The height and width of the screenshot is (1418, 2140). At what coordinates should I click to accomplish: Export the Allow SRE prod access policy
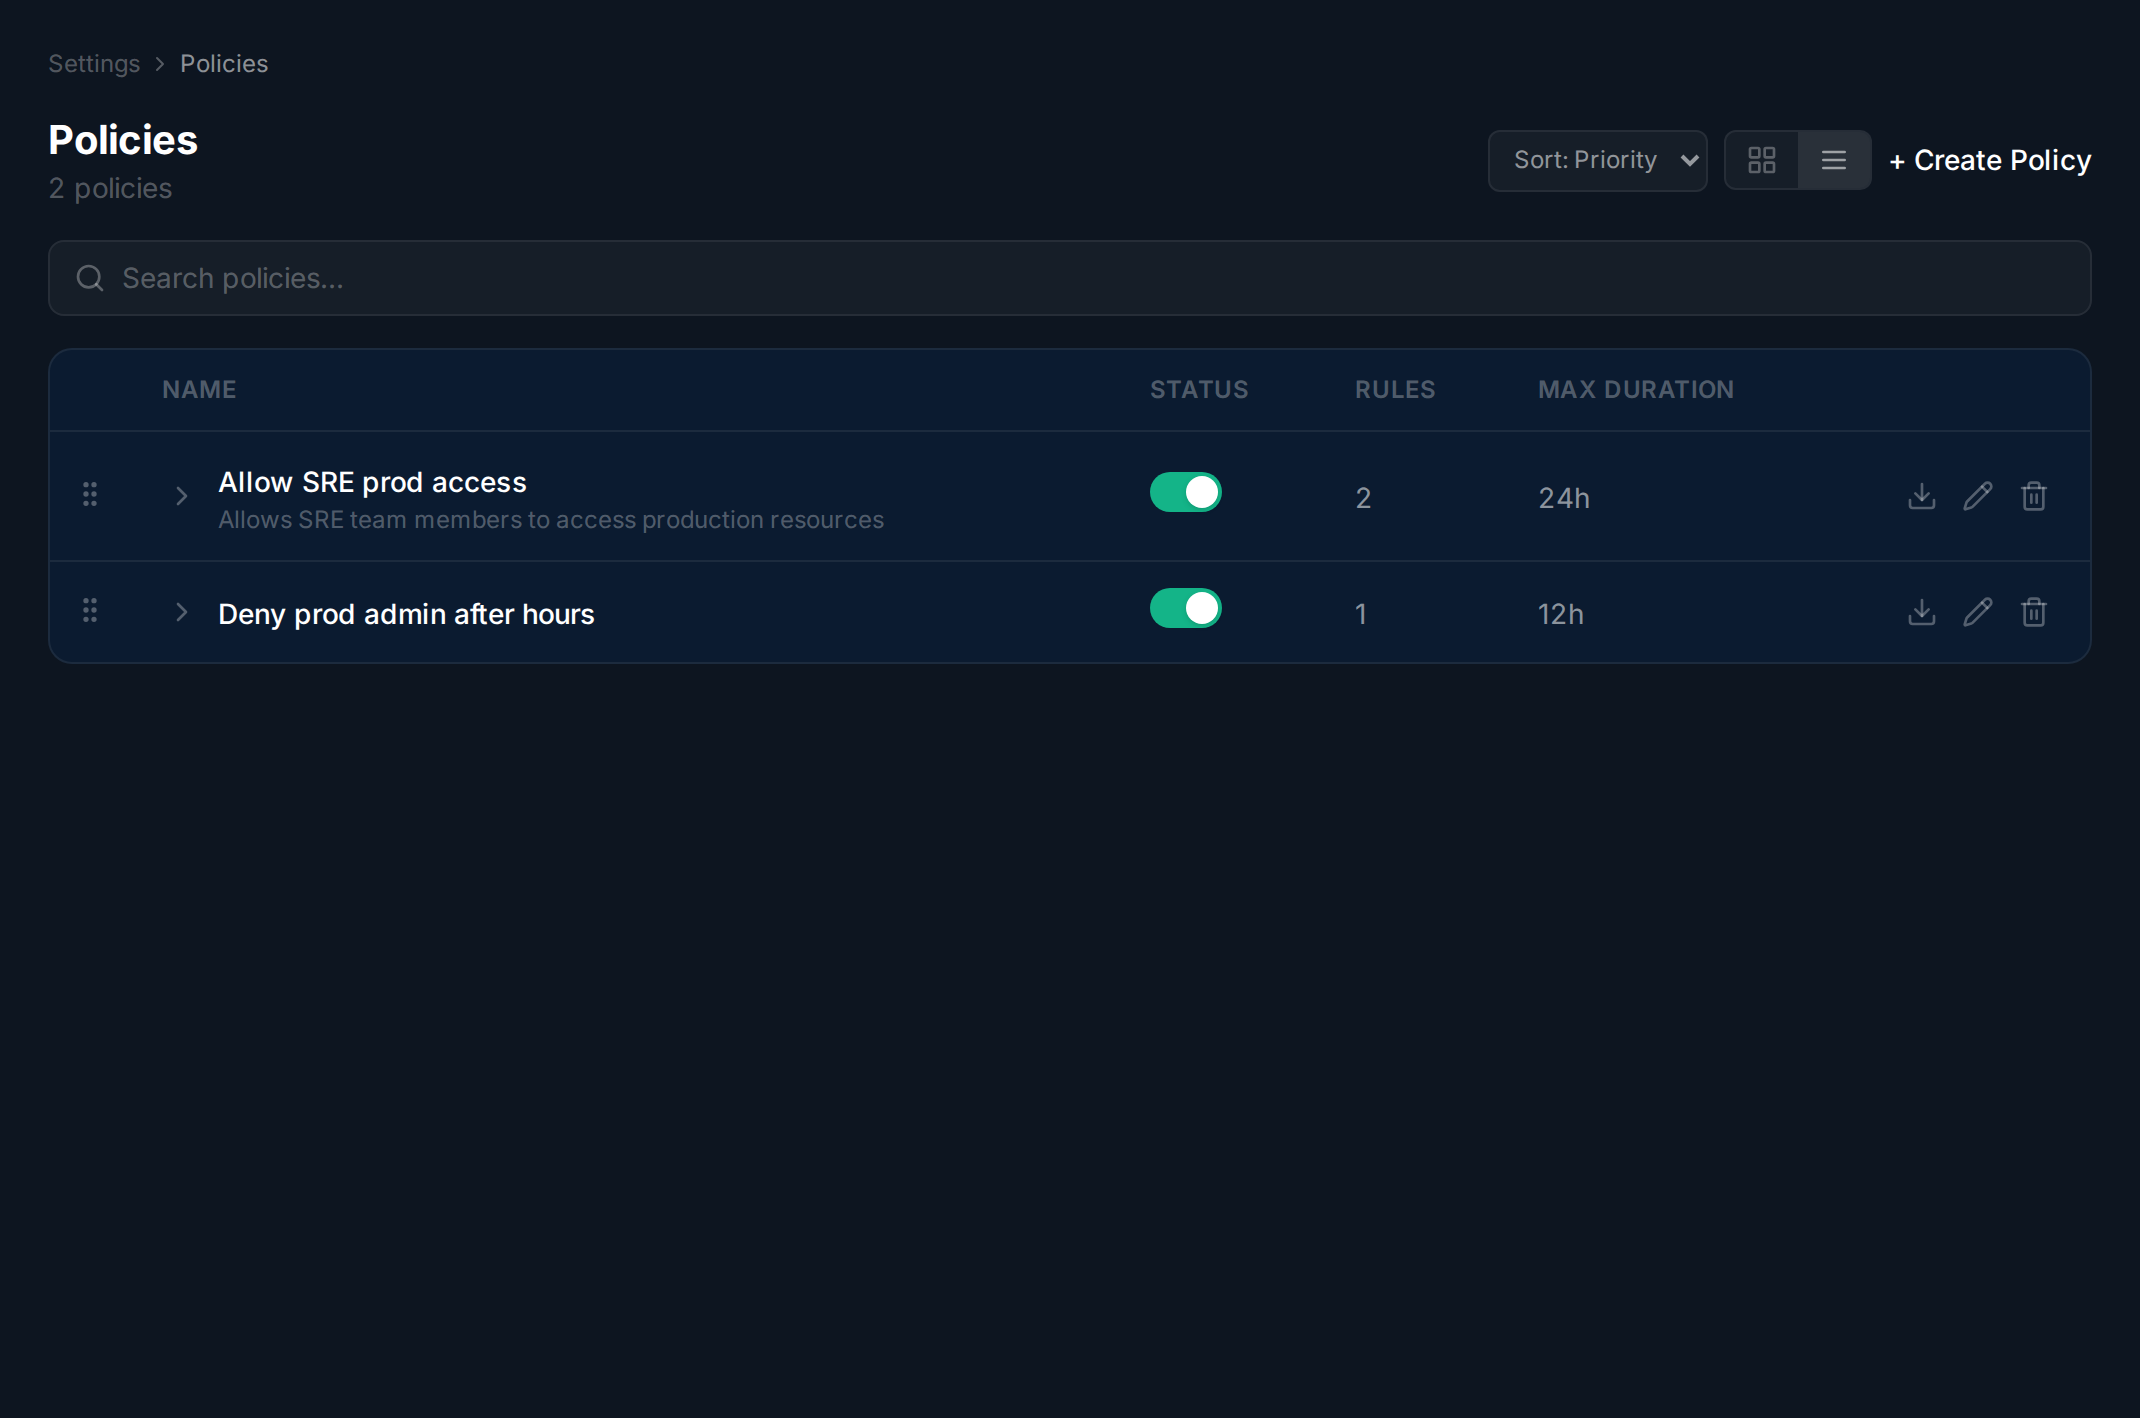(1922, 496)
